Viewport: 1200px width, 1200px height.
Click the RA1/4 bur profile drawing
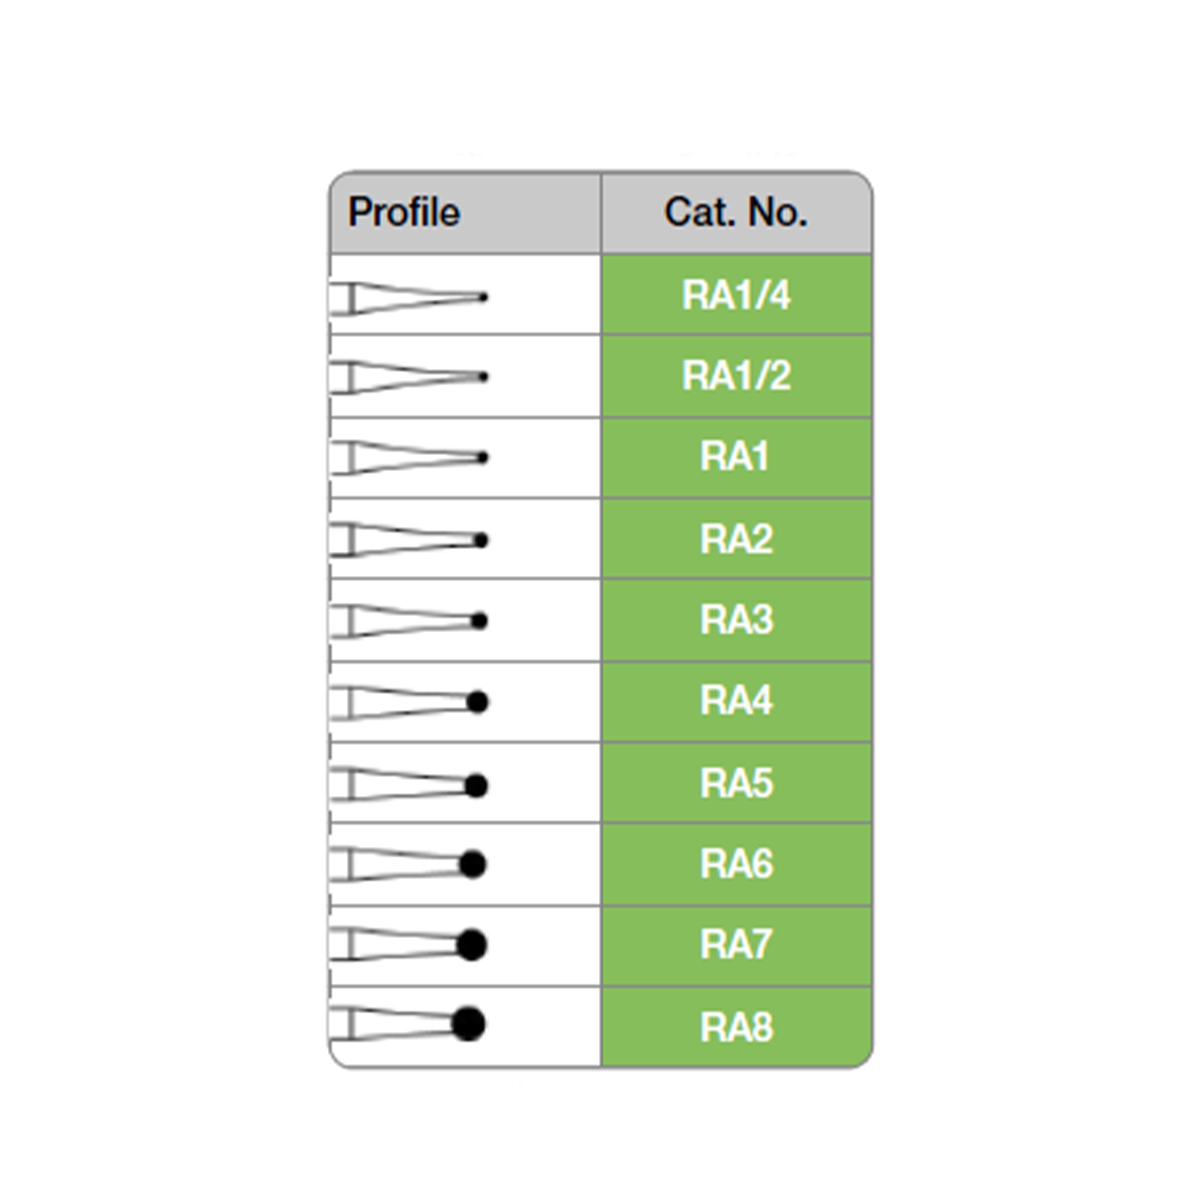point(410,297)
